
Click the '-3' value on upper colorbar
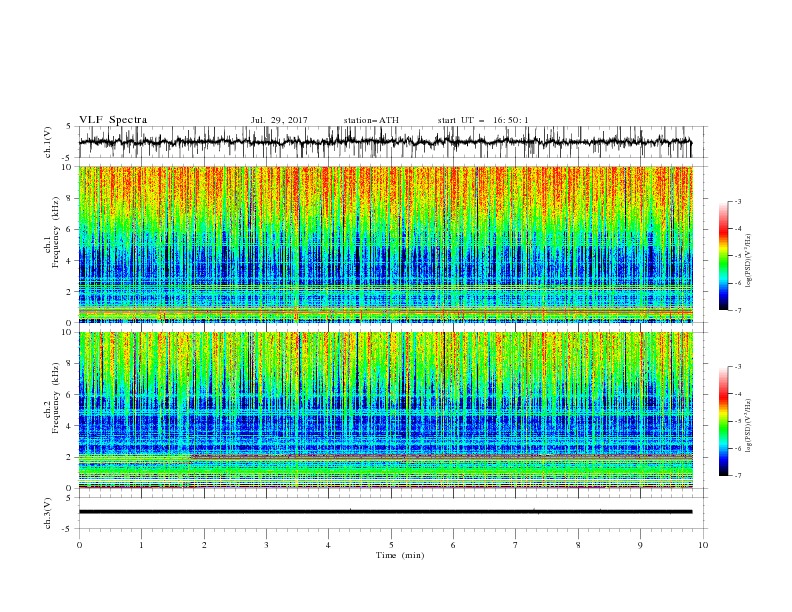click(x=737, y=201)
